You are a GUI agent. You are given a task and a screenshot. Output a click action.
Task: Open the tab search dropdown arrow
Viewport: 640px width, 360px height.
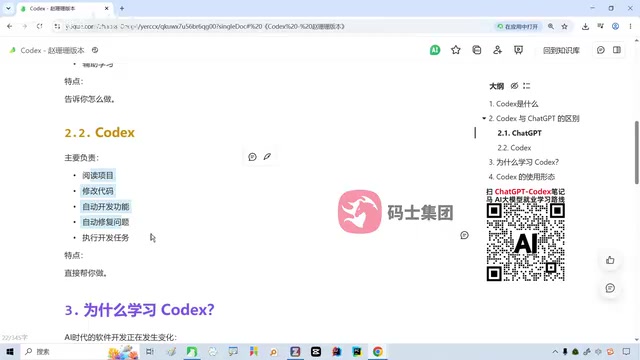[8, 8]
